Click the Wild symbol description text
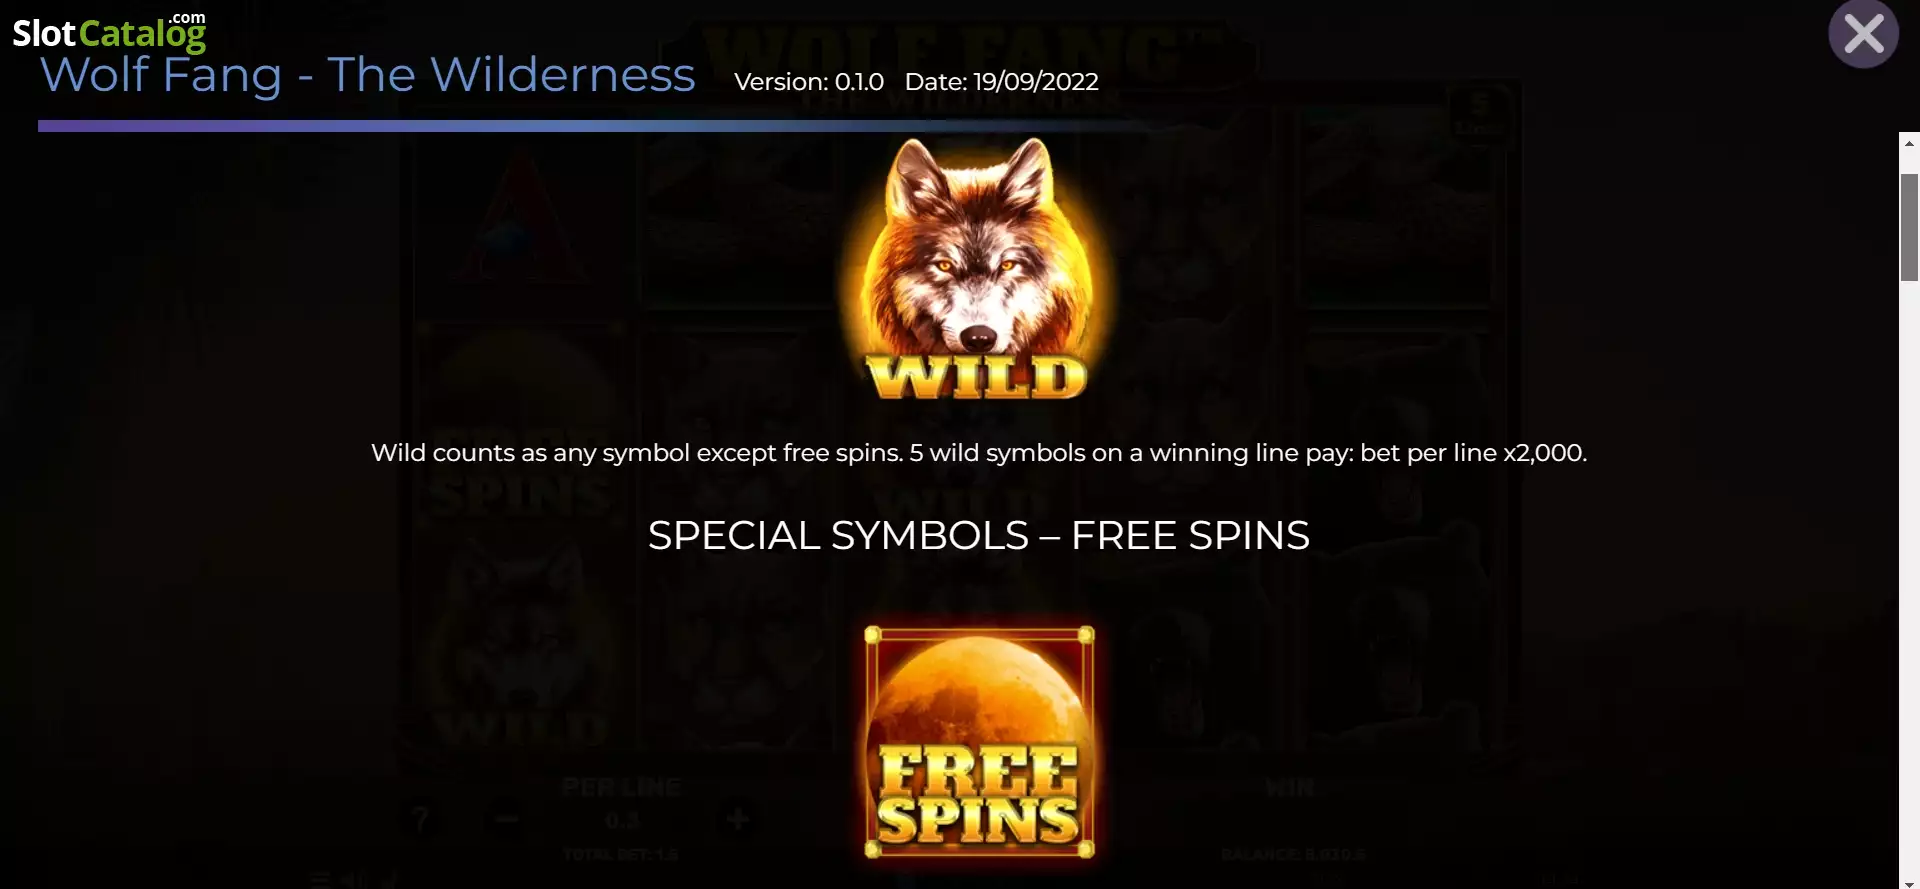1920x889 pixels. coord(978,453)
